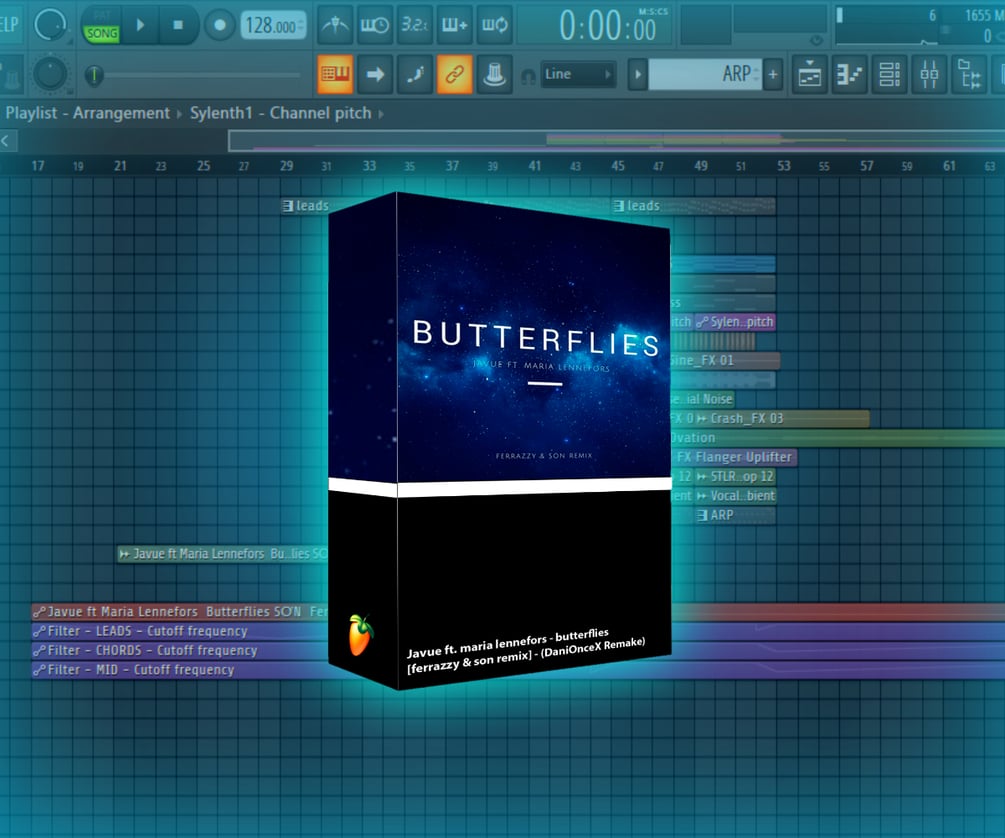Toggle step editing mode icon
This screenshot has height=838, width=1005.
(x=415, y=74)
